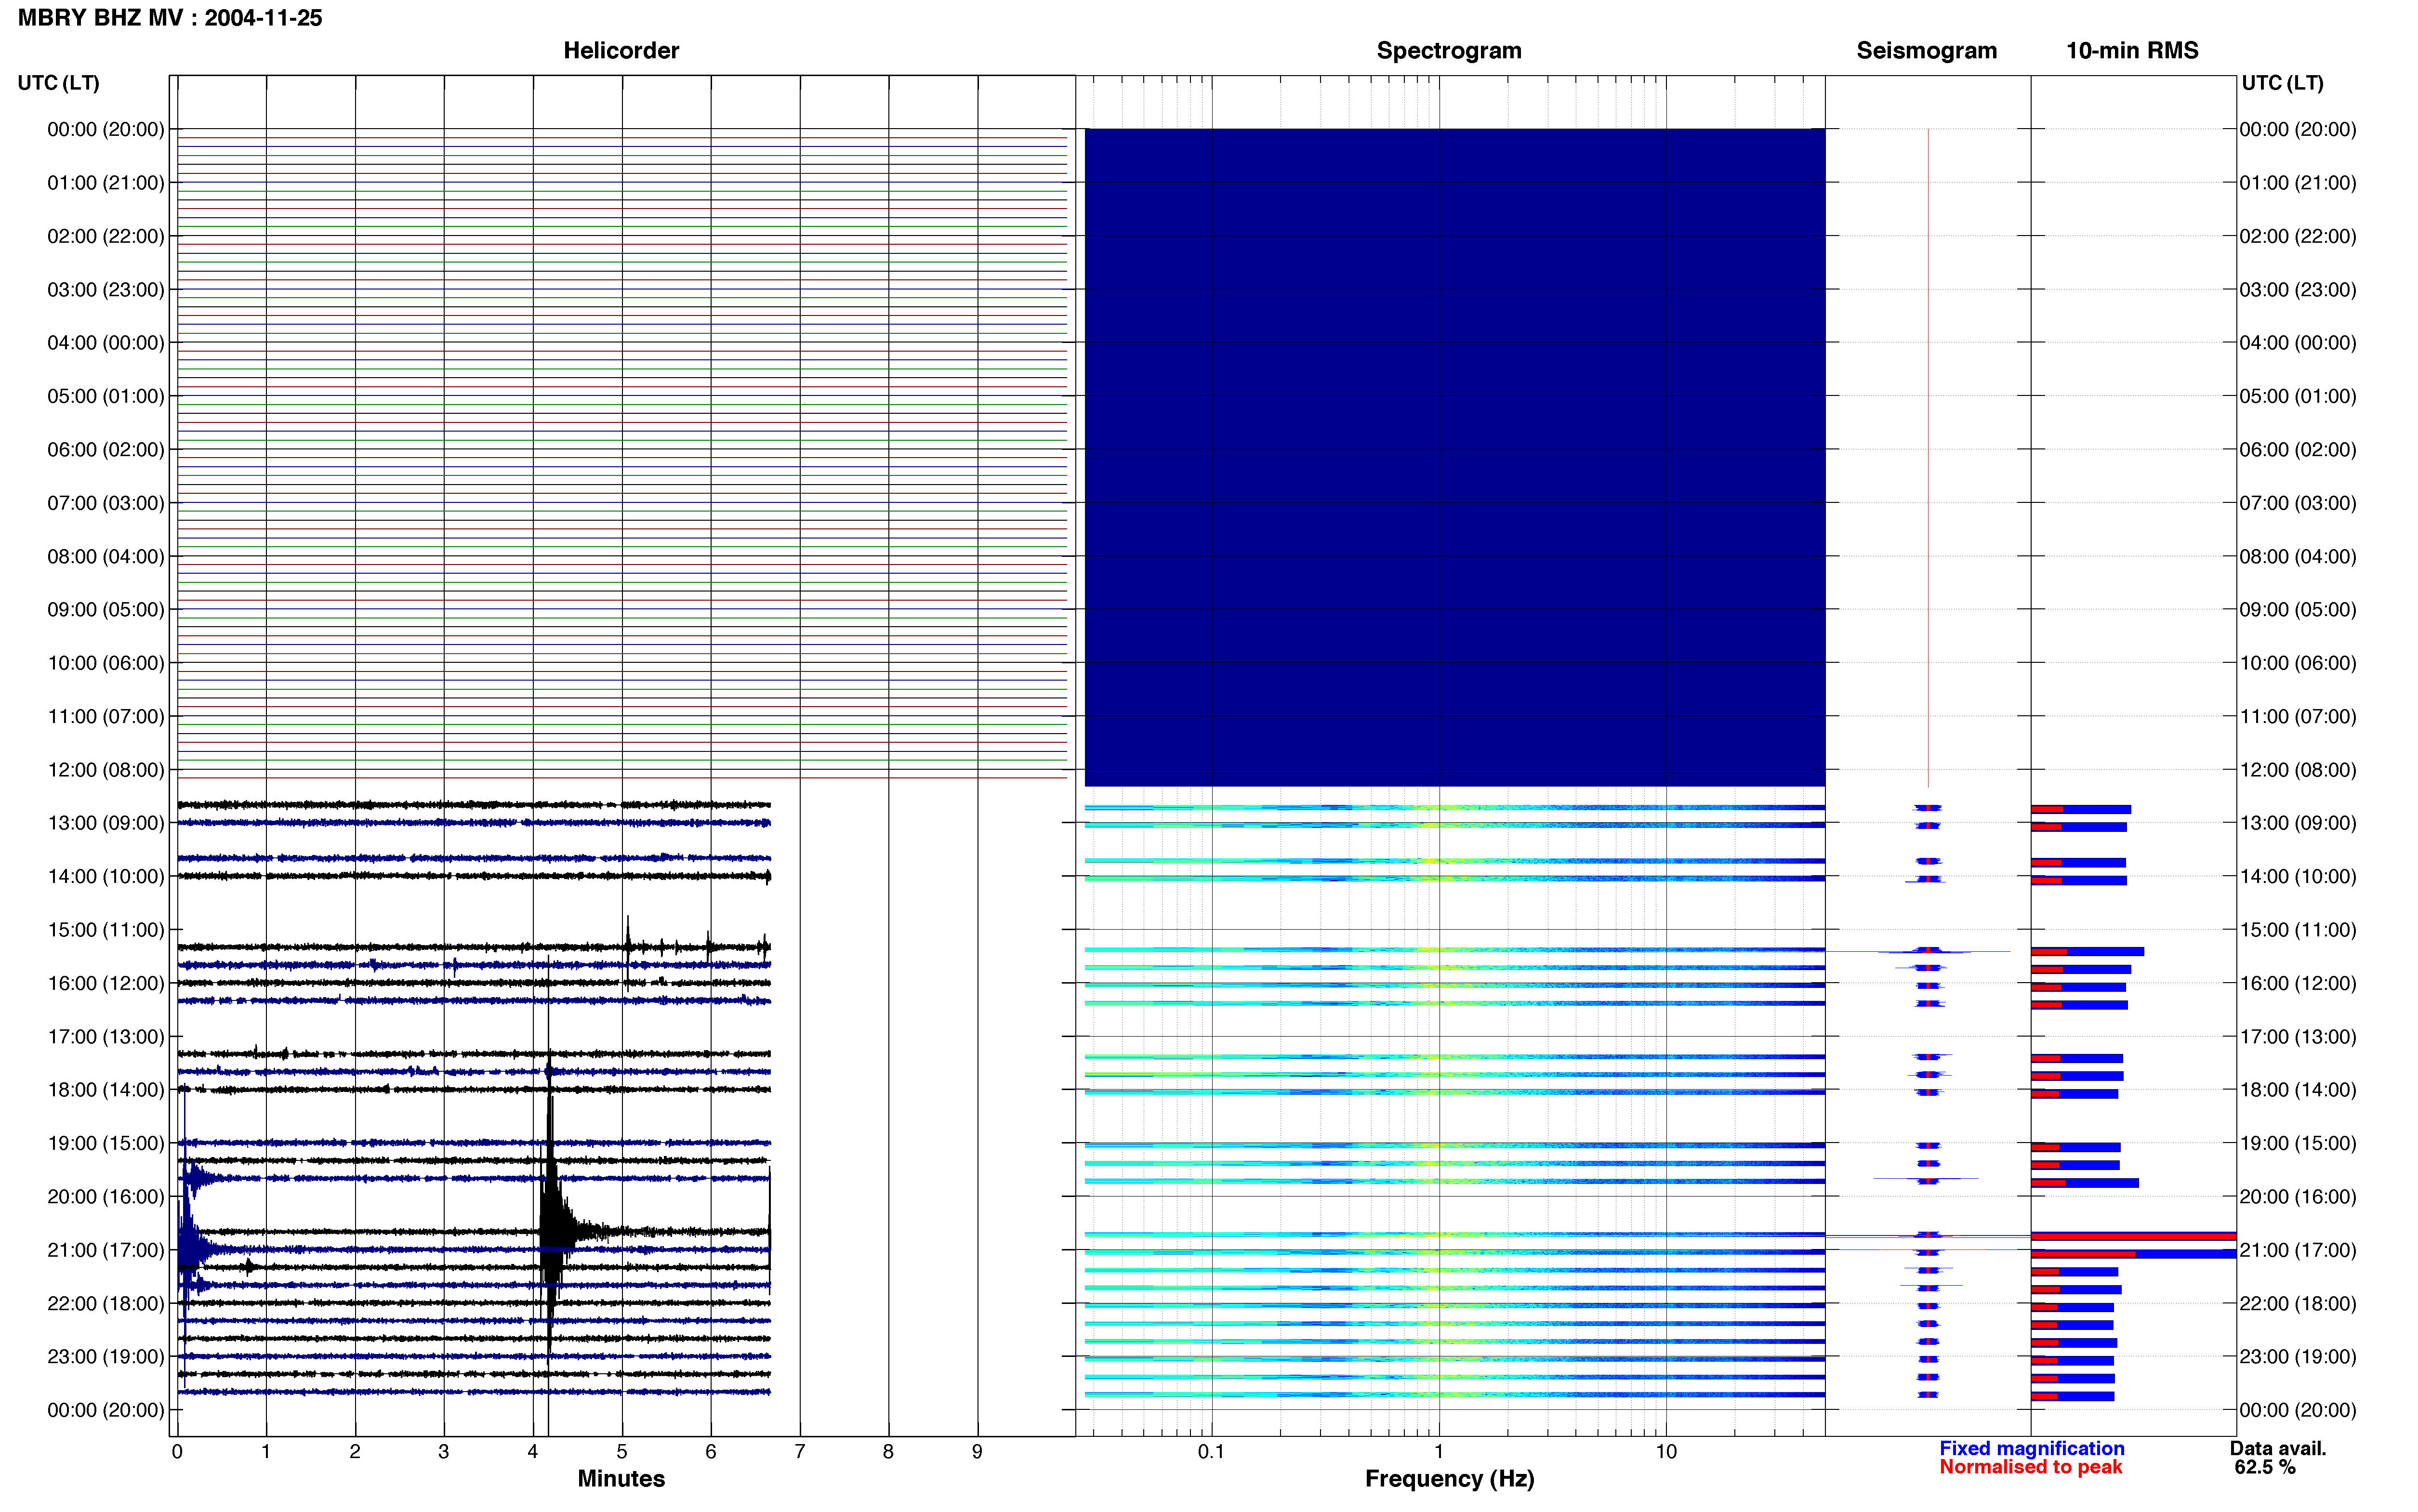Click the "2" tick on the Minutes axis

point(355,1452)
